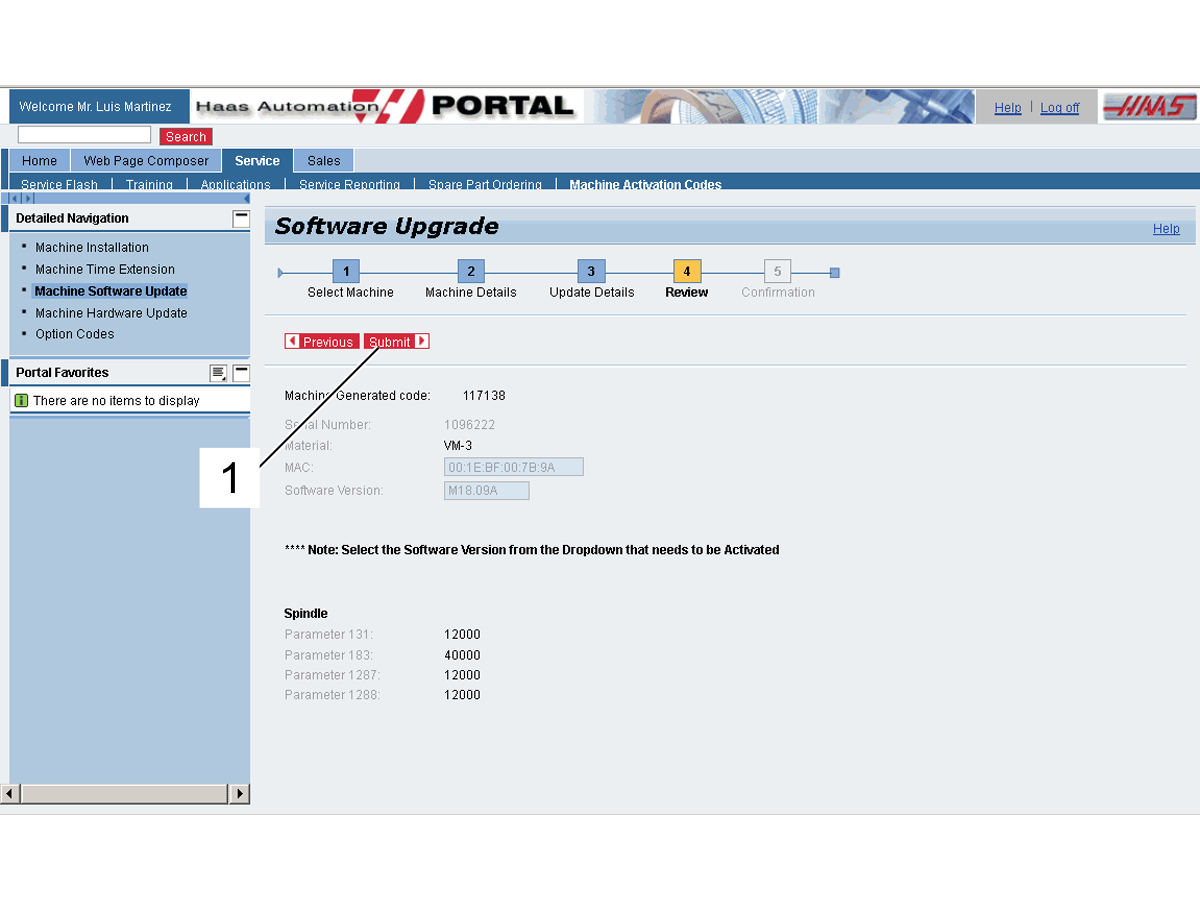
Task: Click the Help link beside Software Upgrade
Action: [x=1166, y=229]
